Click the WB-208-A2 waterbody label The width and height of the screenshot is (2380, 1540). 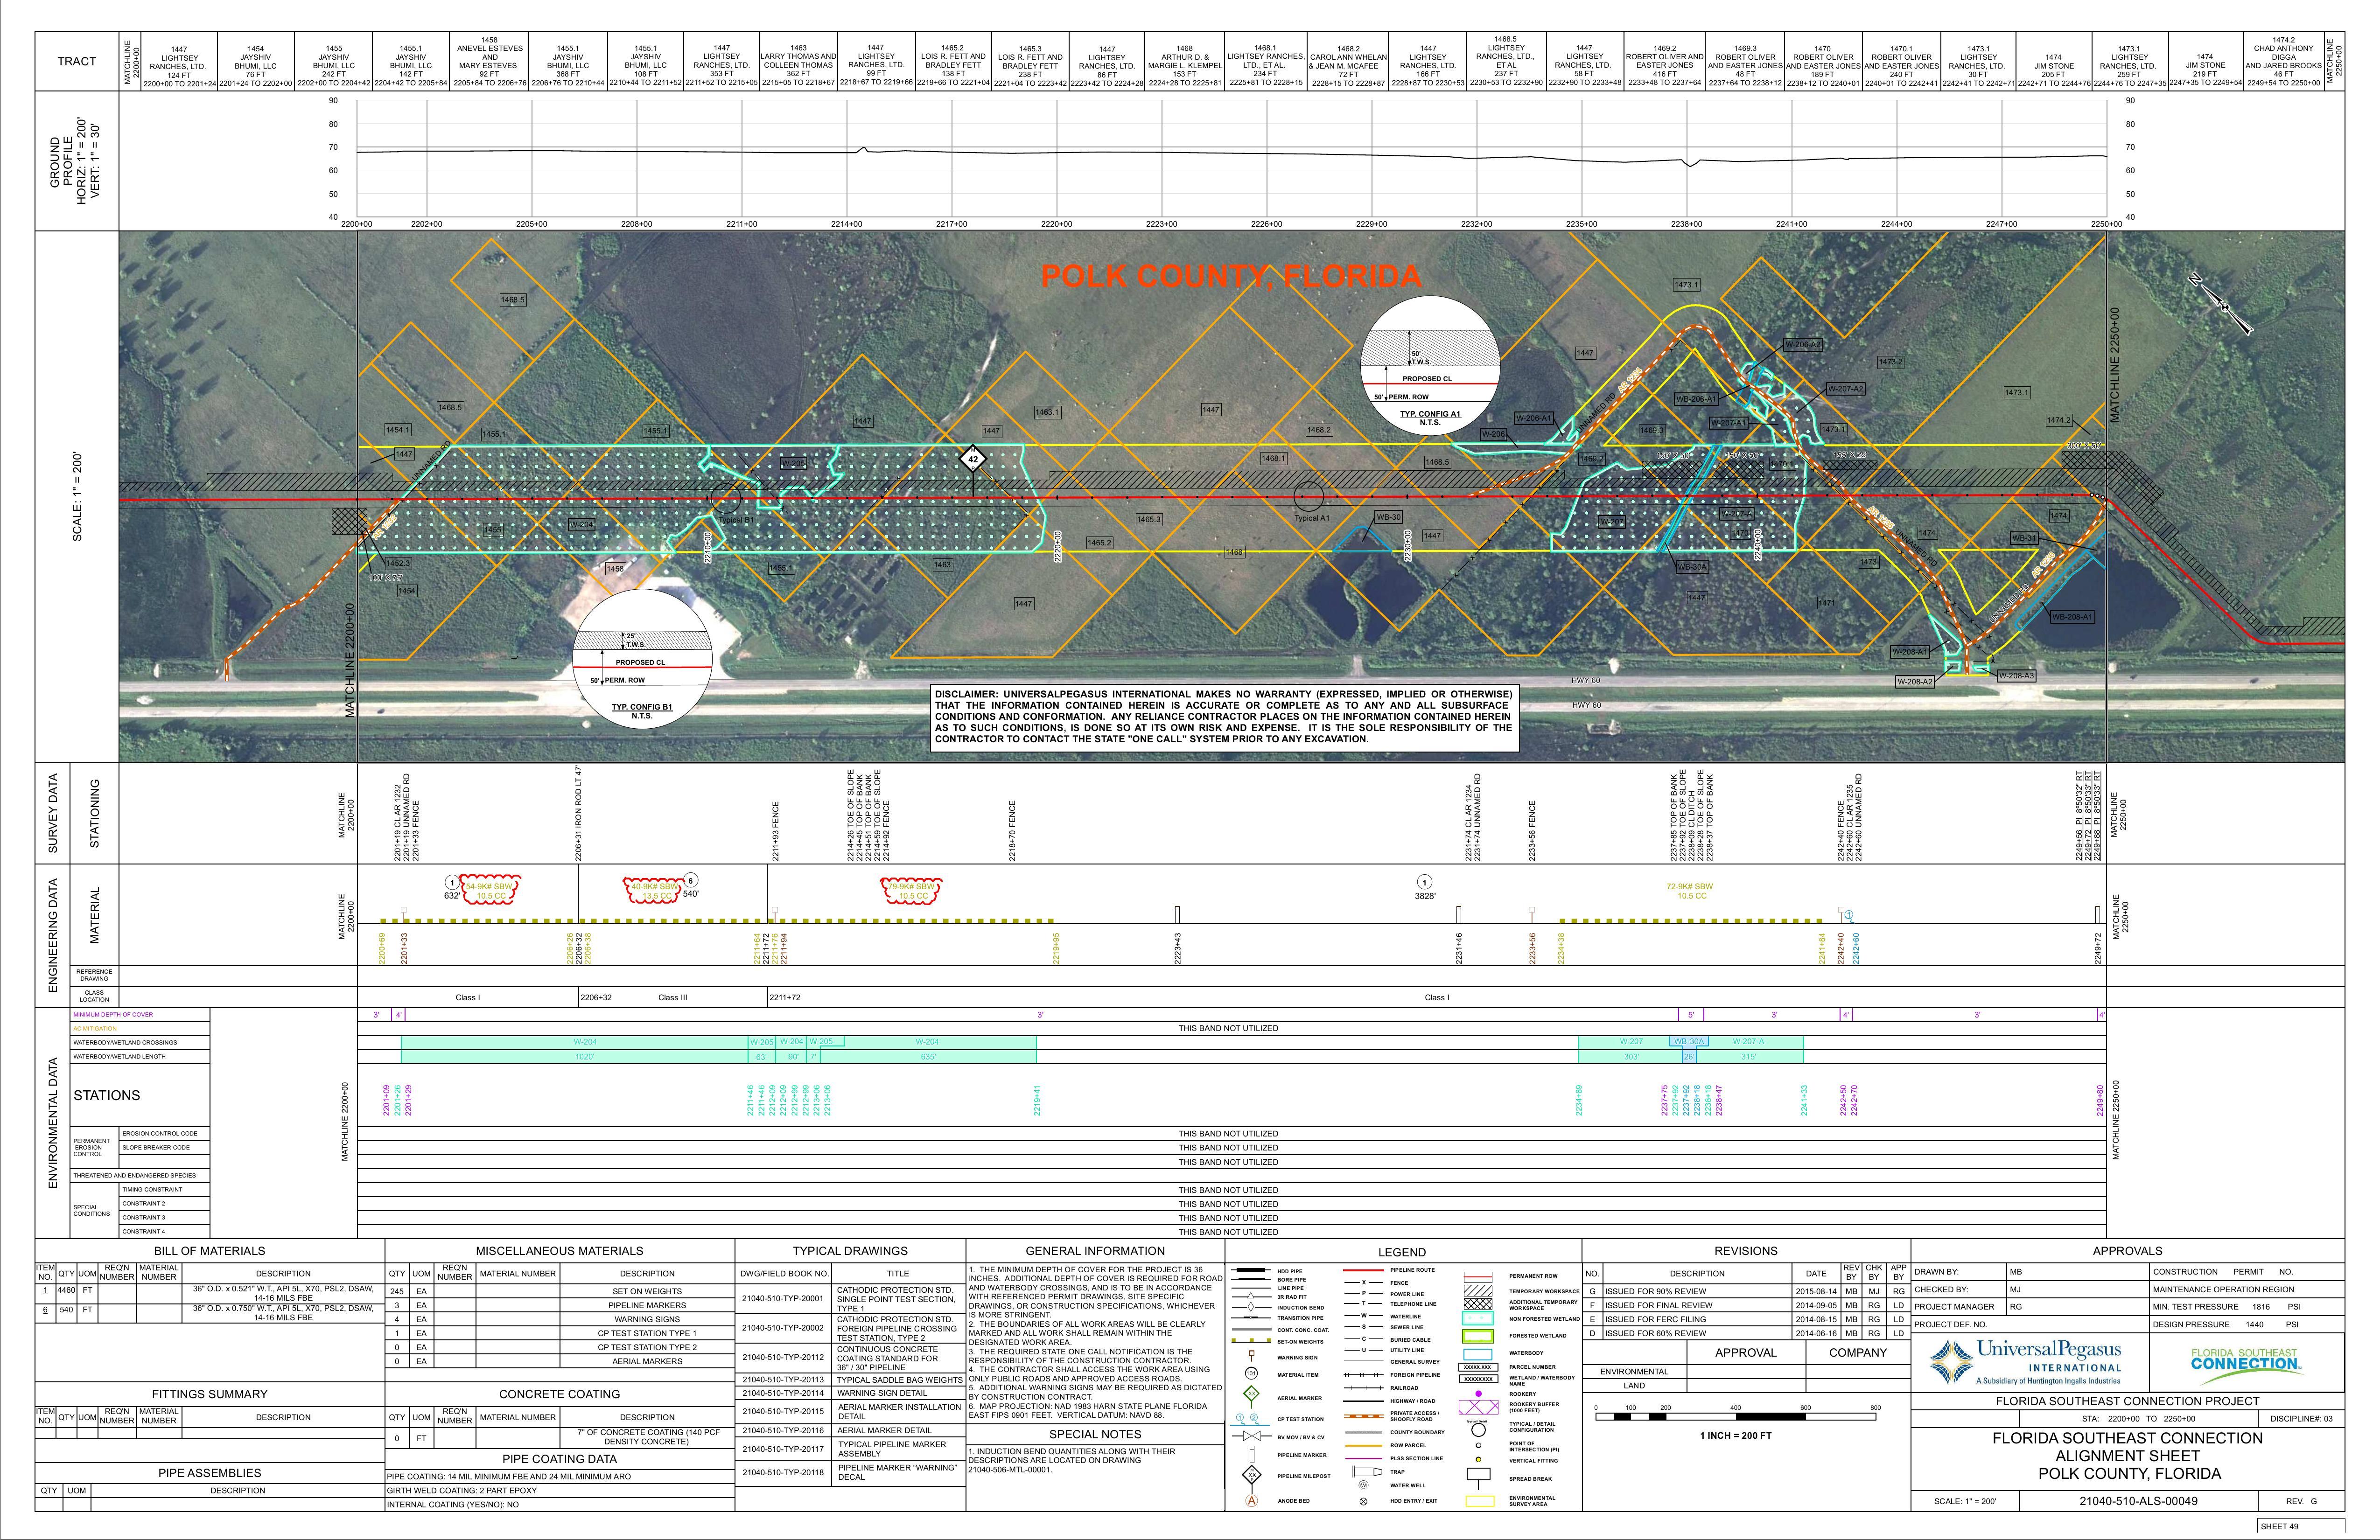pyautogui.click(x=1915, y=682)
